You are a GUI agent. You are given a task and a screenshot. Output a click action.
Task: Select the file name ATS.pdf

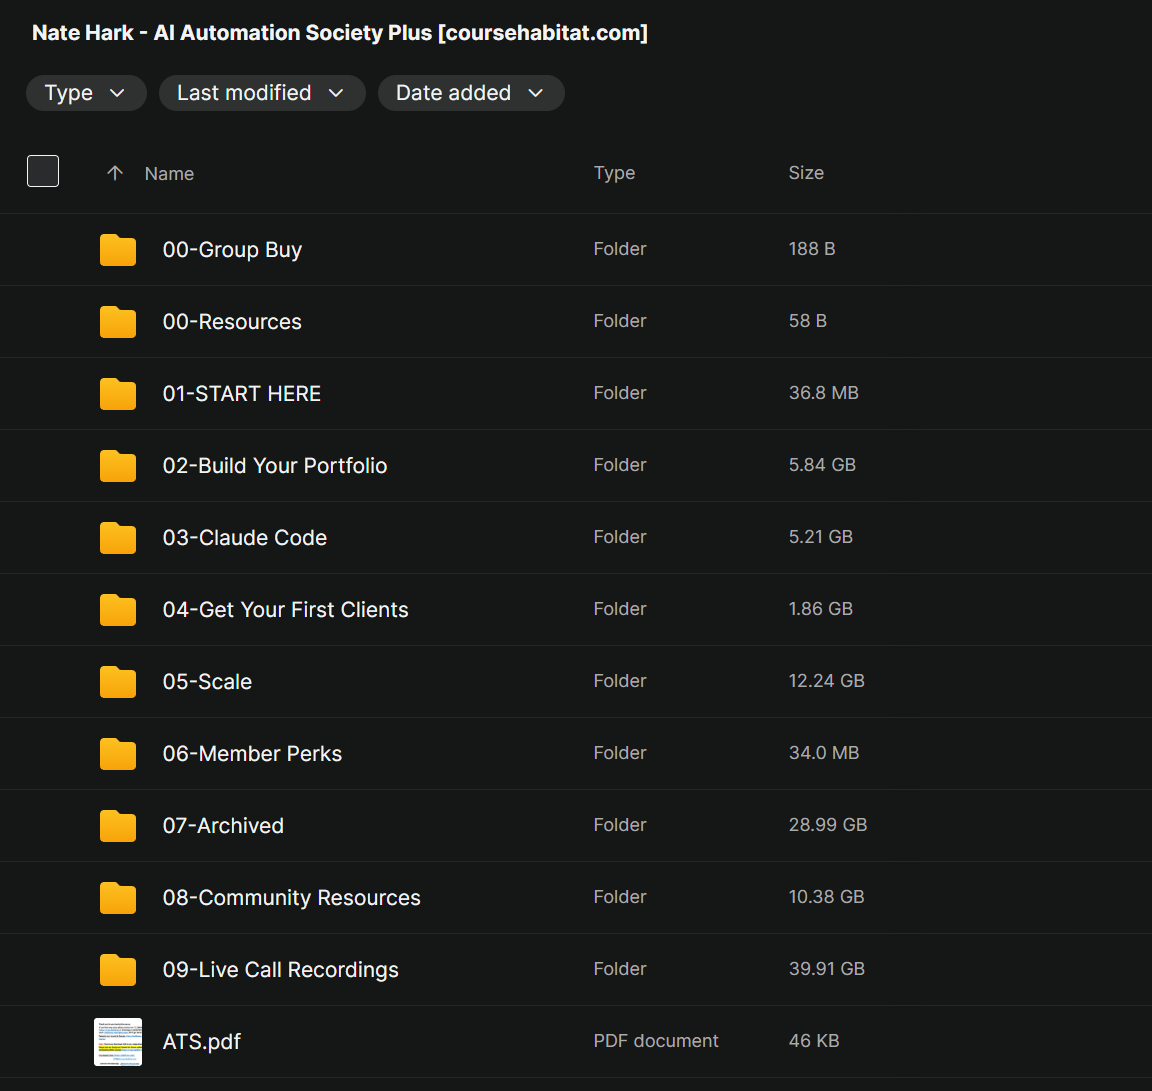click(x=201, y=1042)
